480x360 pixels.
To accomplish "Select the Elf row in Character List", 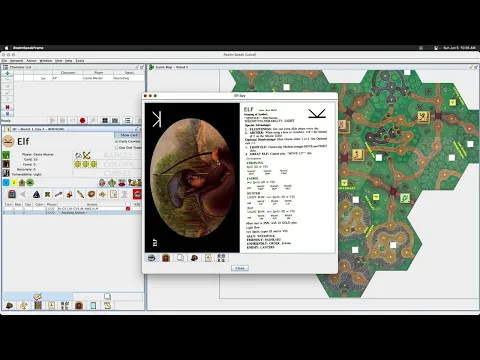I will click(79, 78).
